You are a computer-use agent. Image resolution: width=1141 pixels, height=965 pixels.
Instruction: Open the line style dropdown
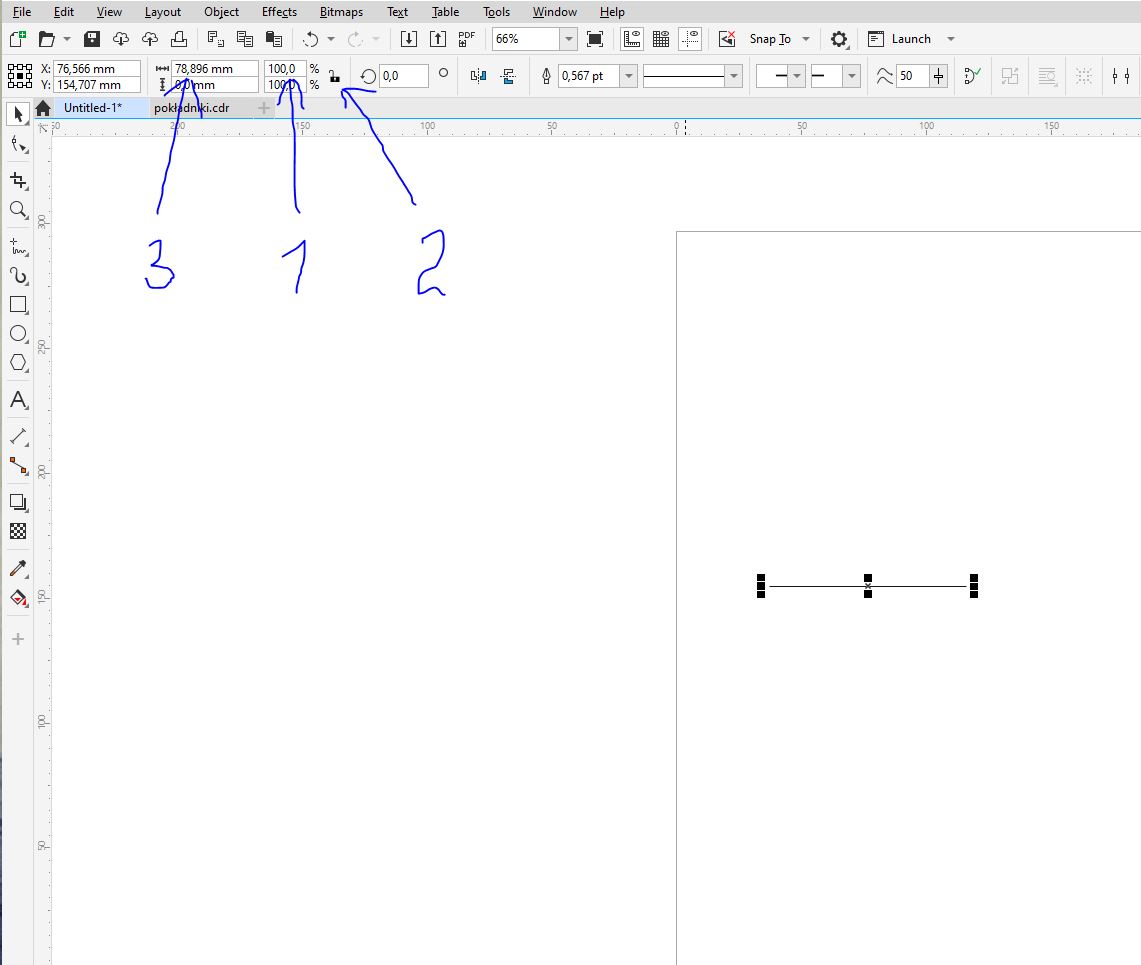pyautogui.click(x=734, y=76)
